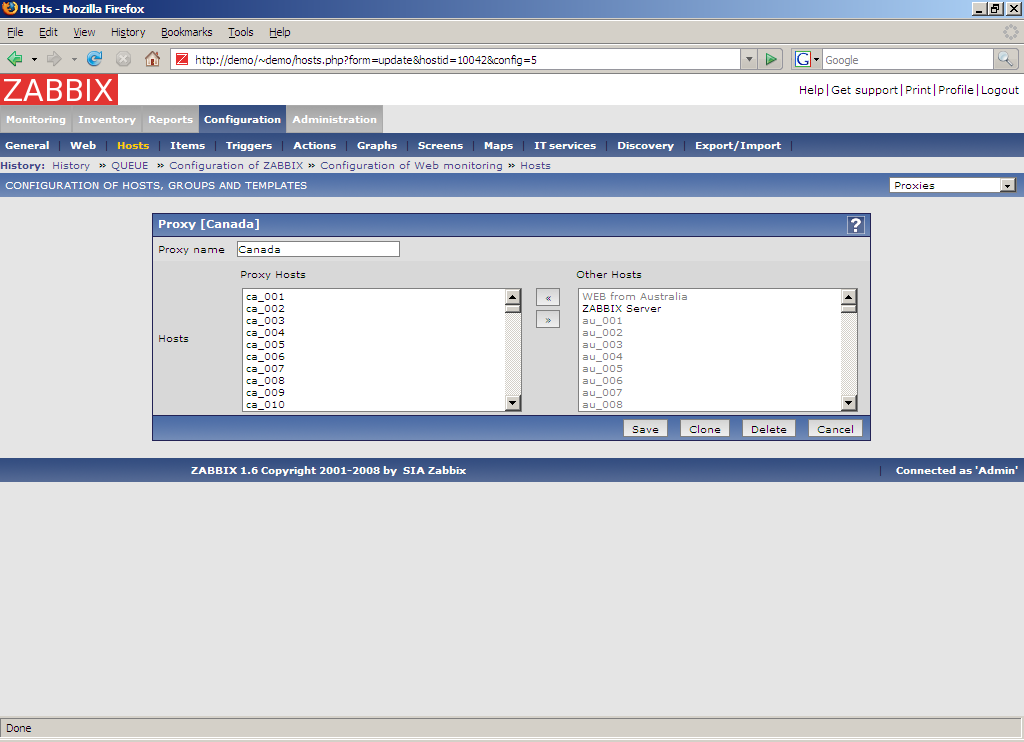Open the help question mark icon in the Proxy form

click(856, 225)
